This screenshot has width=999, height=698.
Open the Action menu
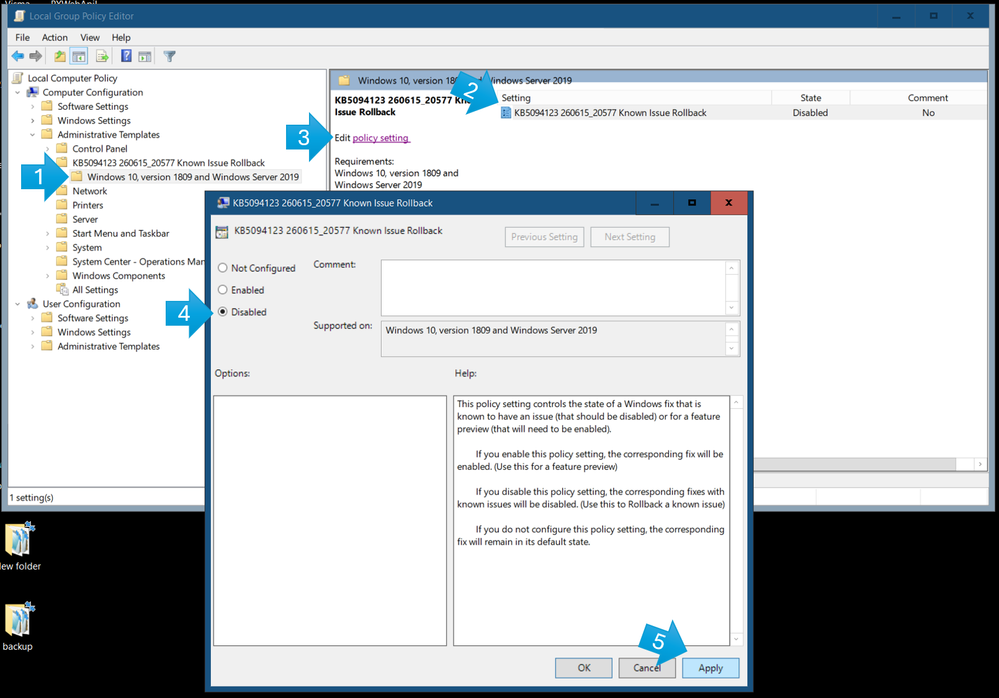(x=55, y=38)
